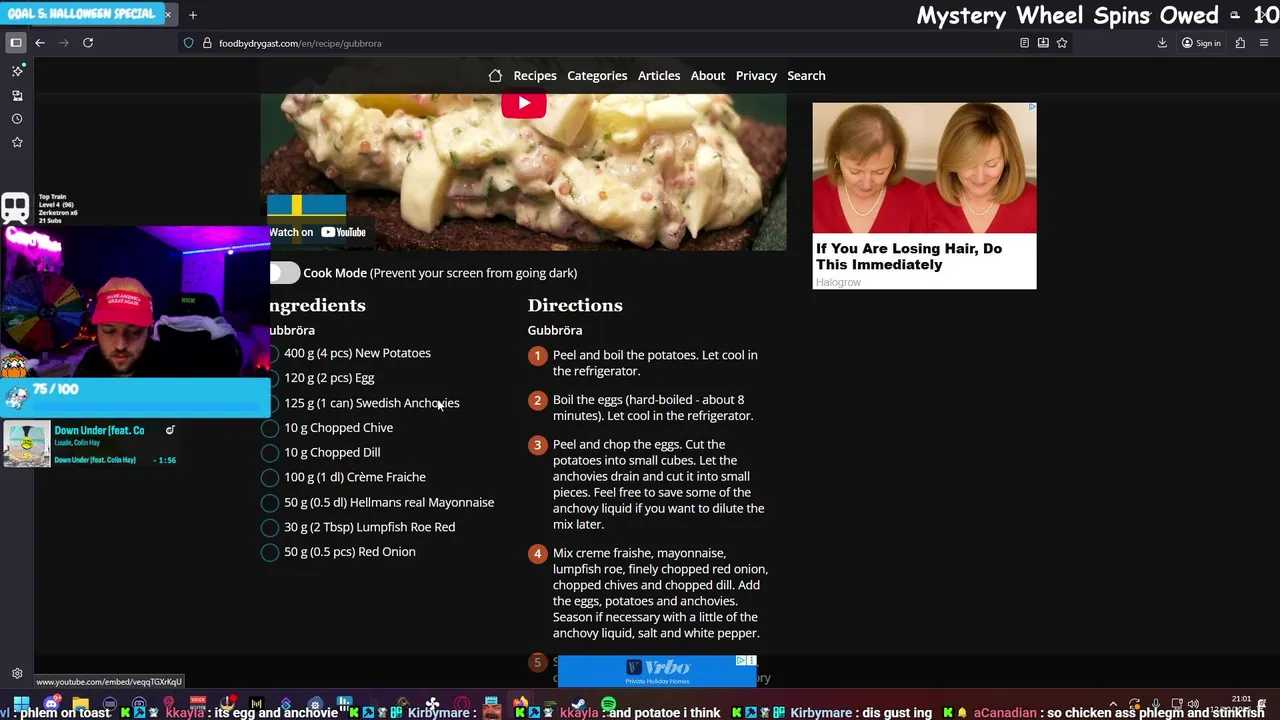Open bookmarks star in the sidebar
1280x720 pixels.
(x=17, y=143)
